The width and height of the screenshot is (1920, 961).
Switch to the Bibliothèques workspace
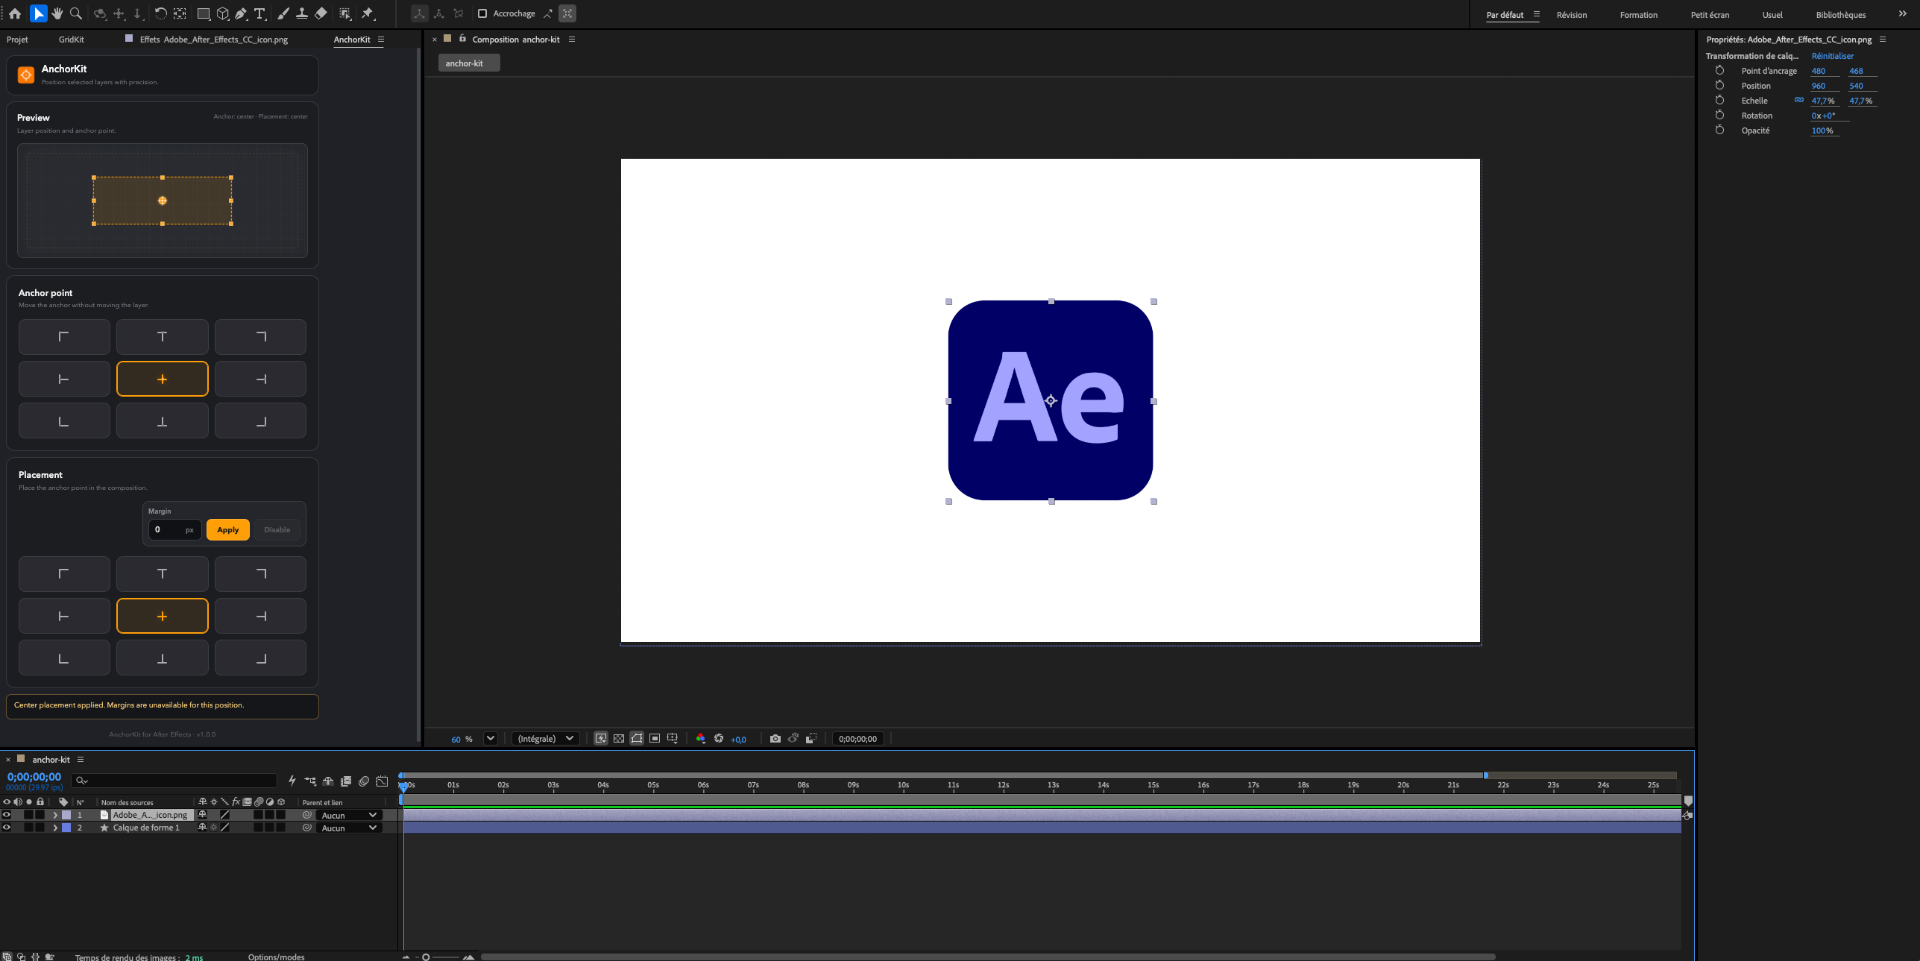coord(1841,15)
